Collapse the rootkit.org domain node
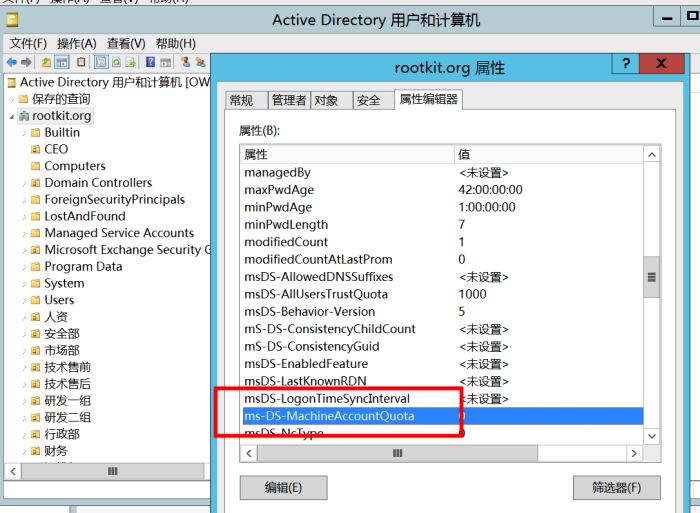The width and height of the screenshot is (700, 513). click(12, 117)
